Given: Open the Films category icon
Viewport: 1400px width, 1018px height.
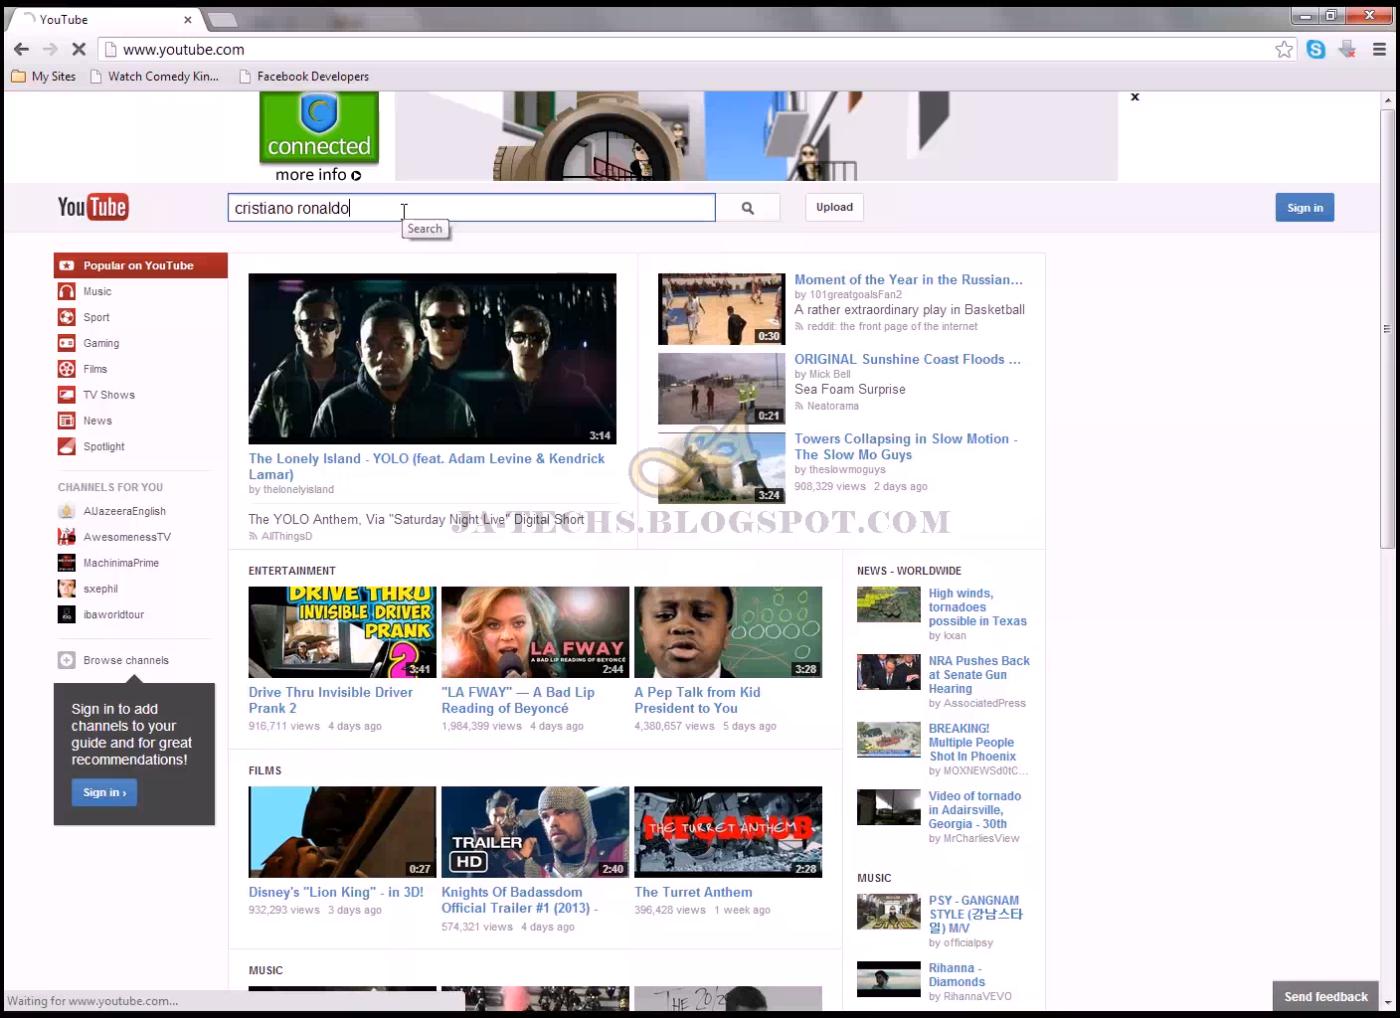Looking at the screenshot, I should [66, 369].
